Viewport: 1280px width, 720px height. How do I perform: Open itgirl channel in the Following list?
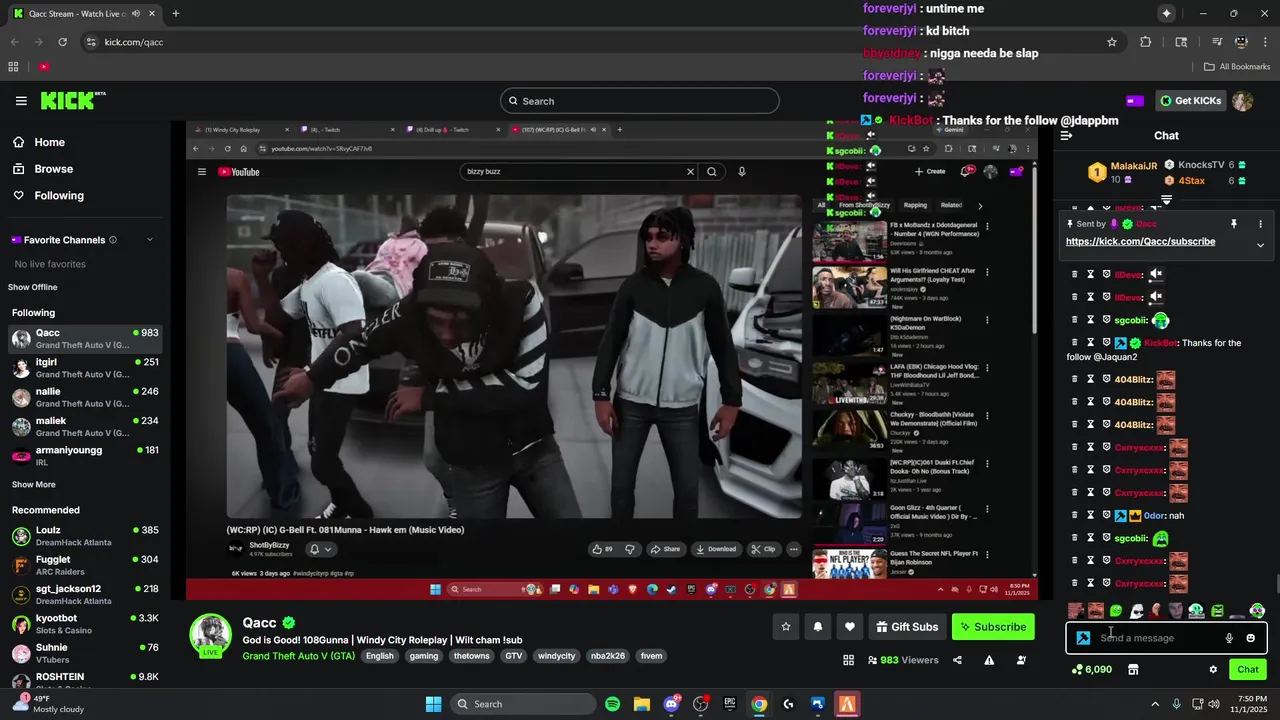click(85, 368)
